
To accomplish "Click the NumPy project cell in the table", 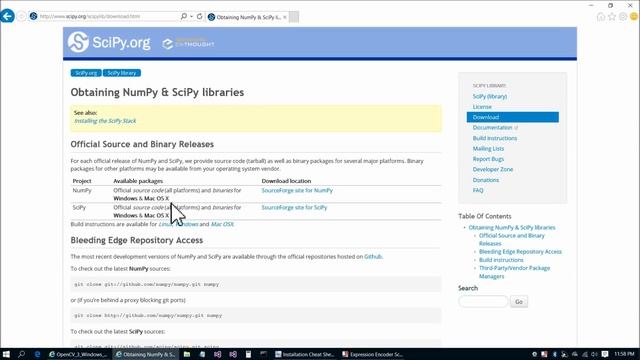I will coord(82,191).
